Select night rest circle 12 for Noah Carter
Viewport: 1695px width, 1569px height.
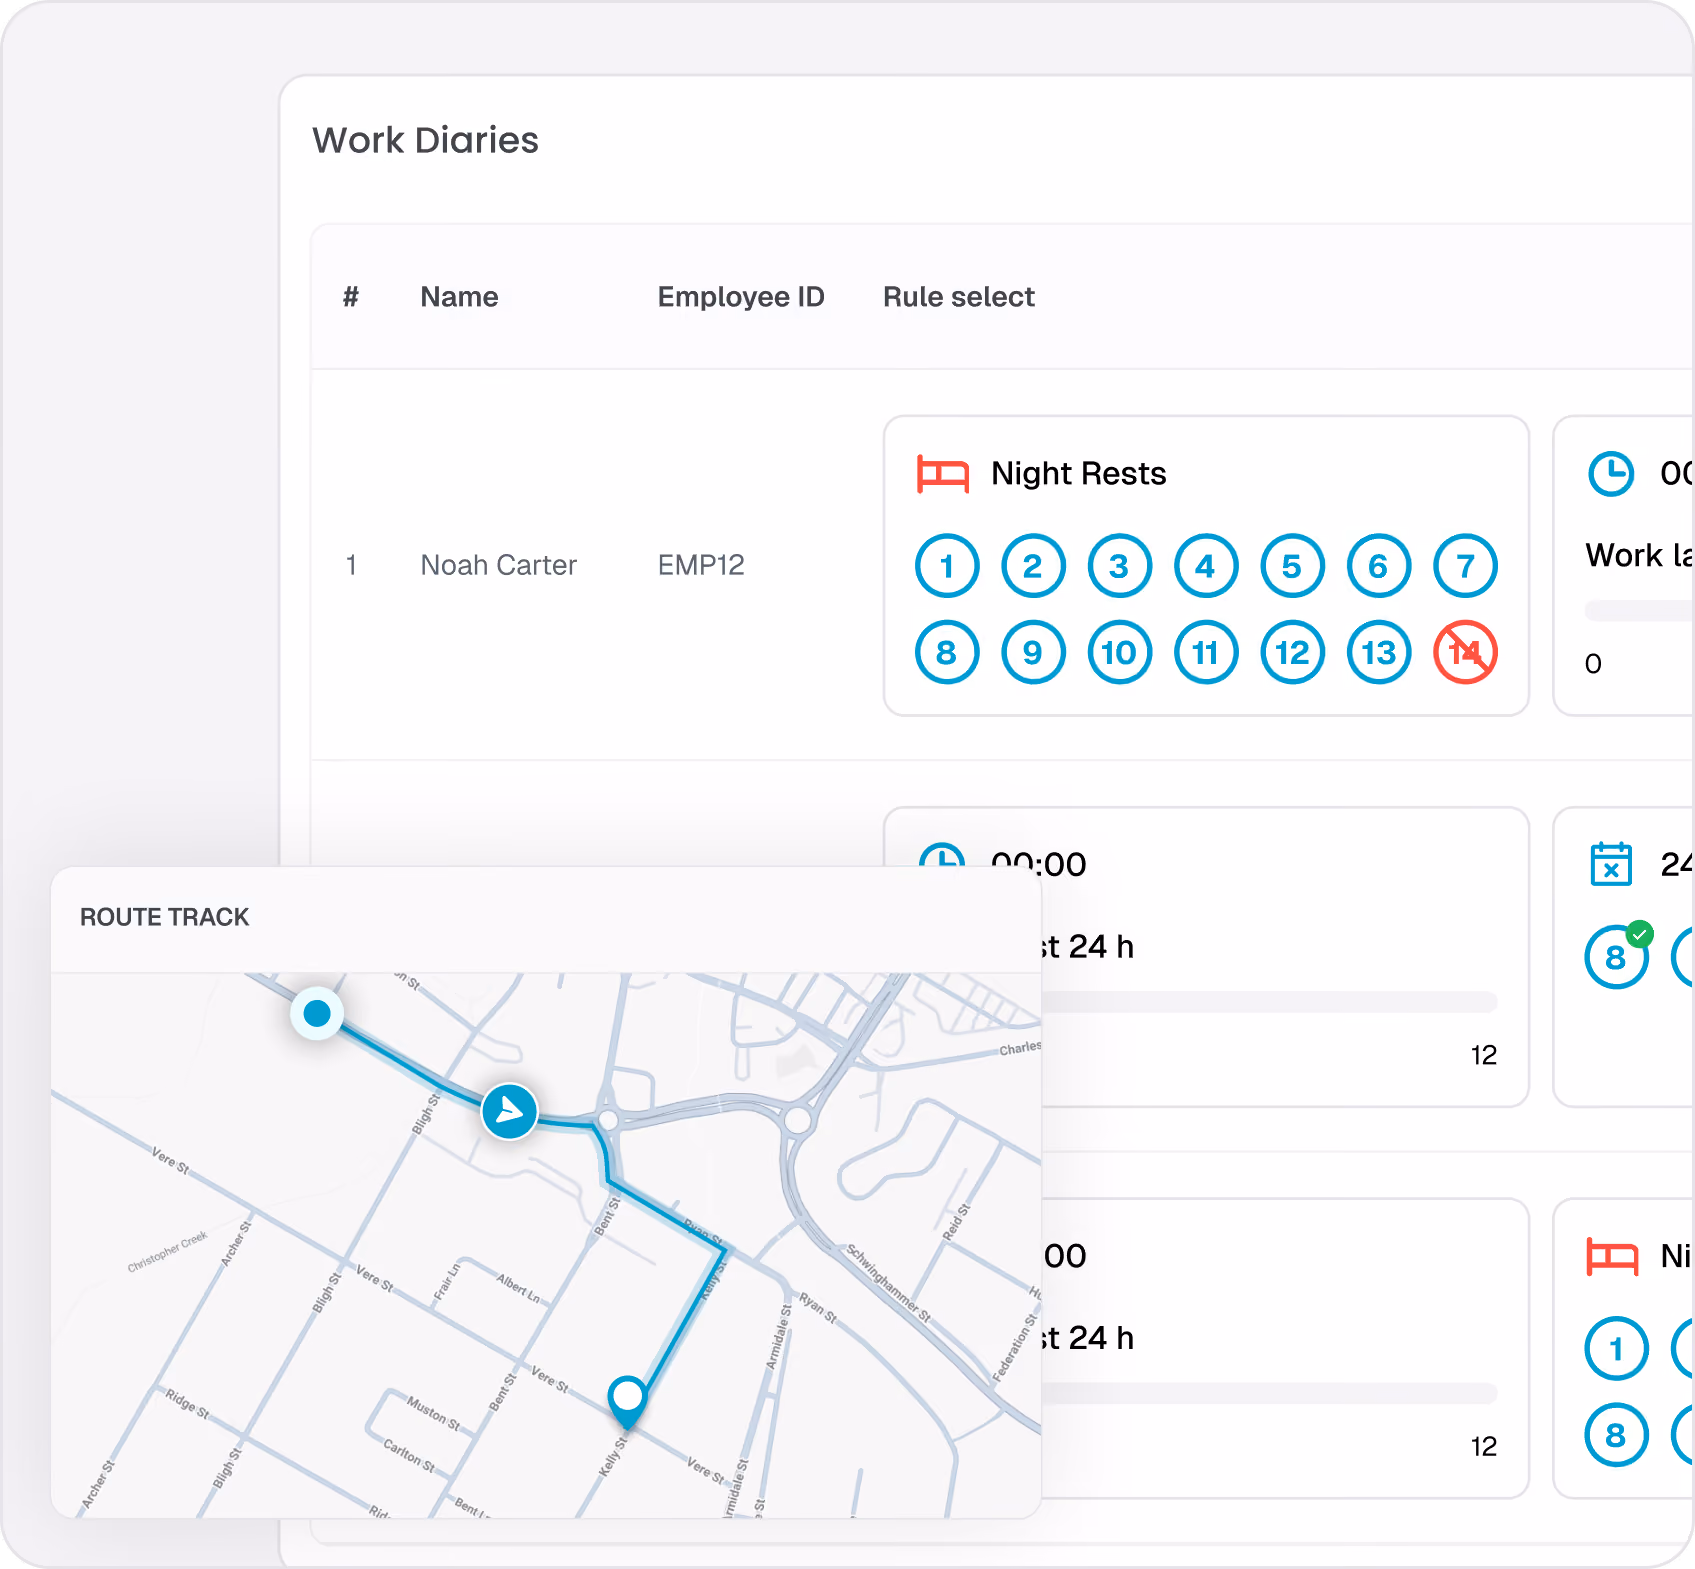point(1292,652)
